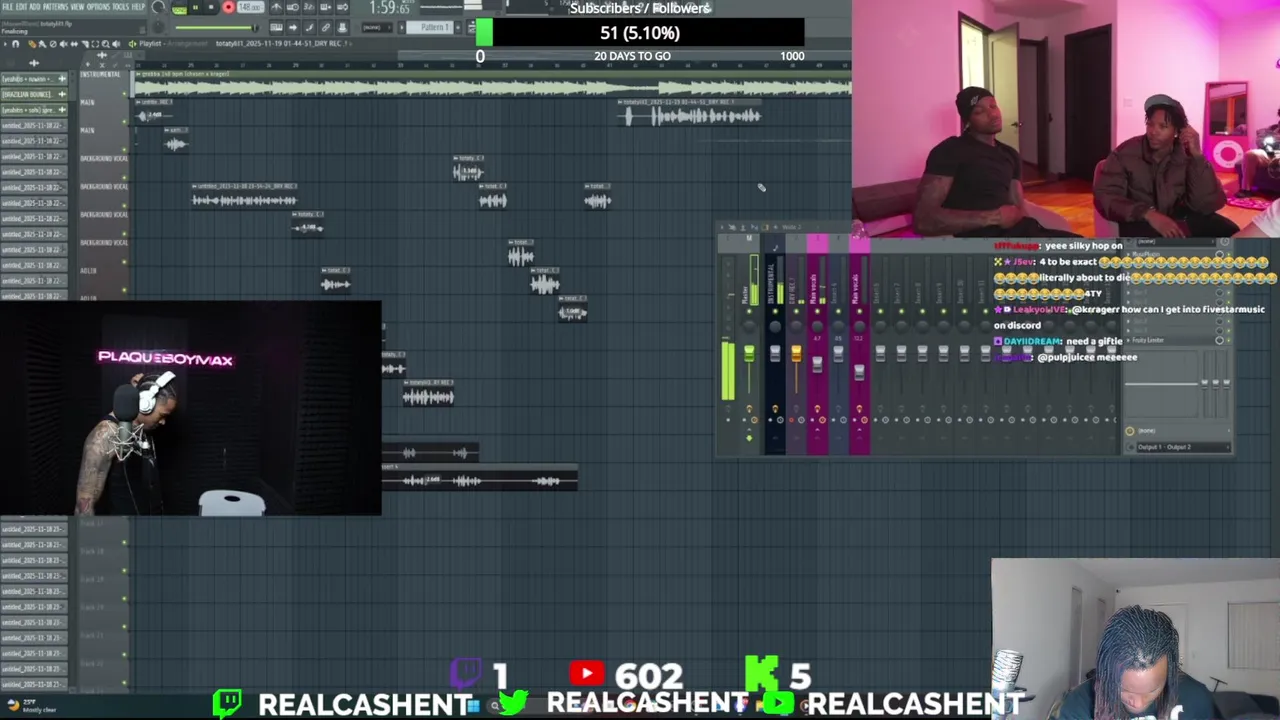Open the Pattern 1 selector

(x=430, y=27)
